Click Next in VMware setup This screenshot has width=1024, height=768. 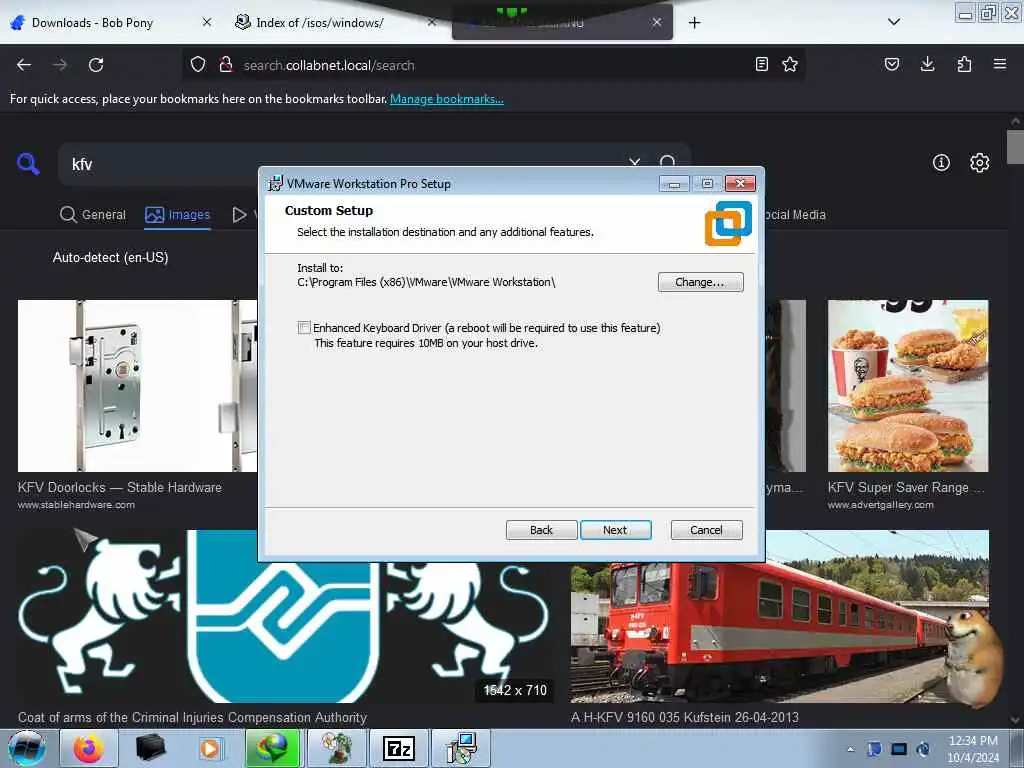coord(615,530)
